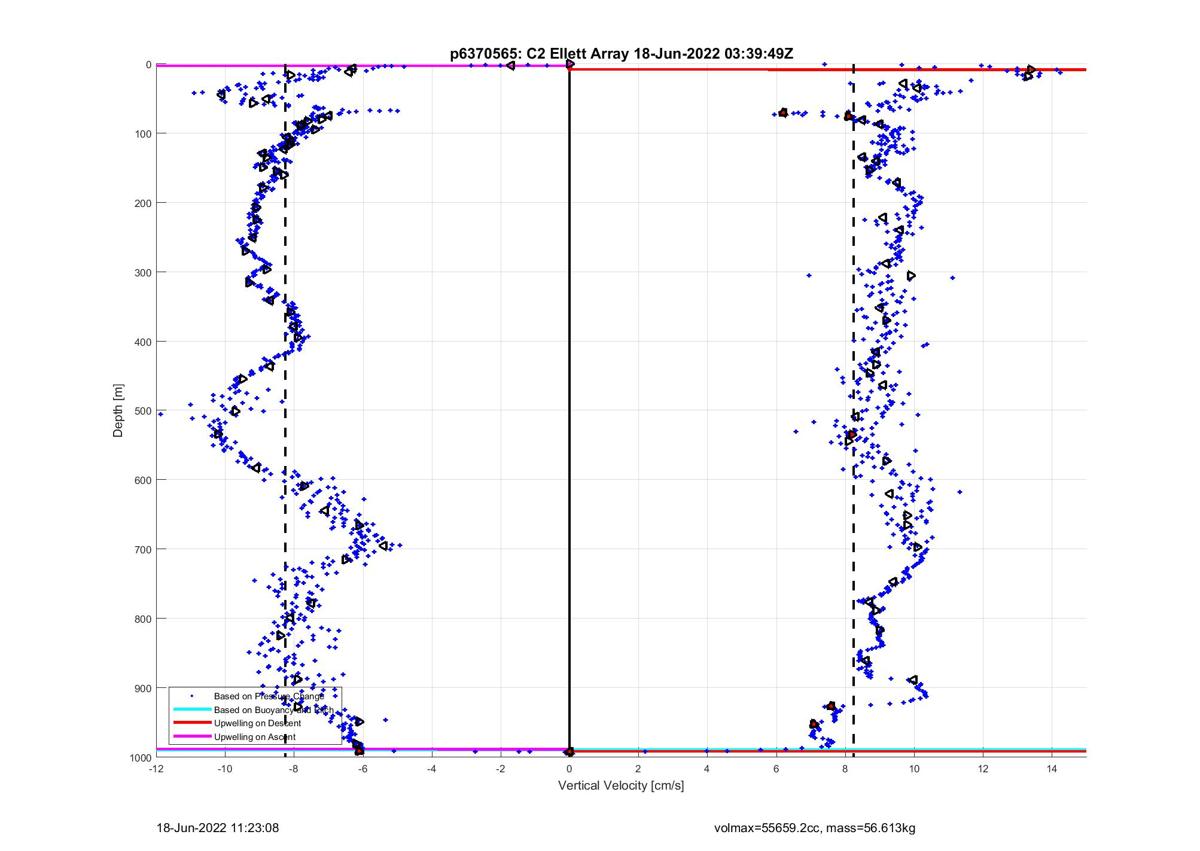The width and height of the screenshot is (1200, 851).
Task: Click the y-axis tick label '600'
Action: click(x=142, y=480)
